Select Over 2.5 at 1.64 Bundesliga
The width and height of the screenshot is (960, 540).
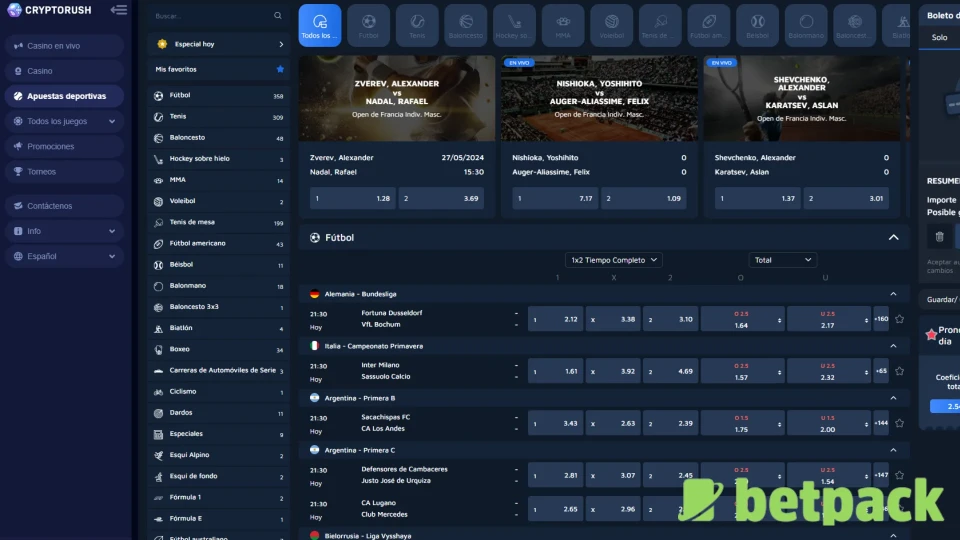point(742,319)
